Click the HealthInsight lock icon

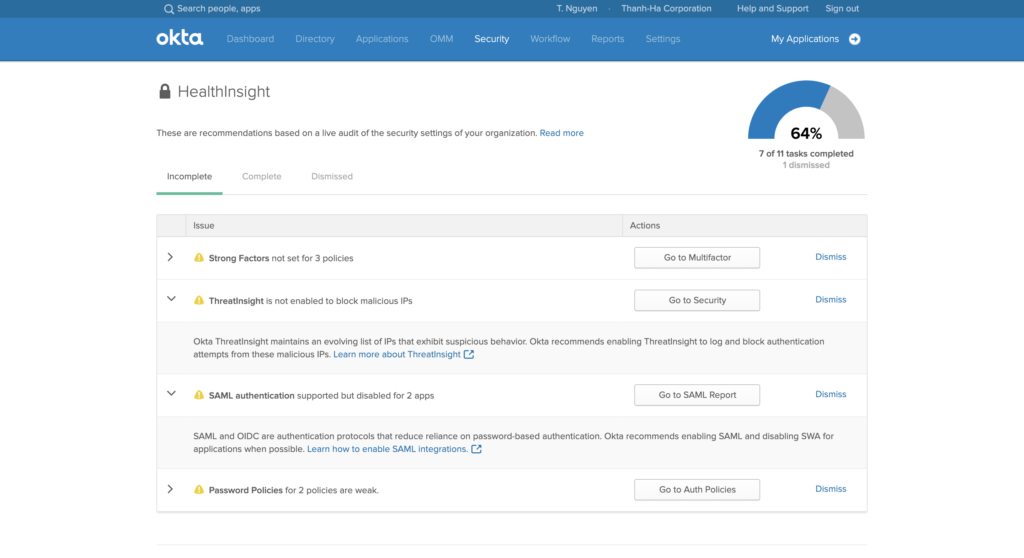coord(165,91)
